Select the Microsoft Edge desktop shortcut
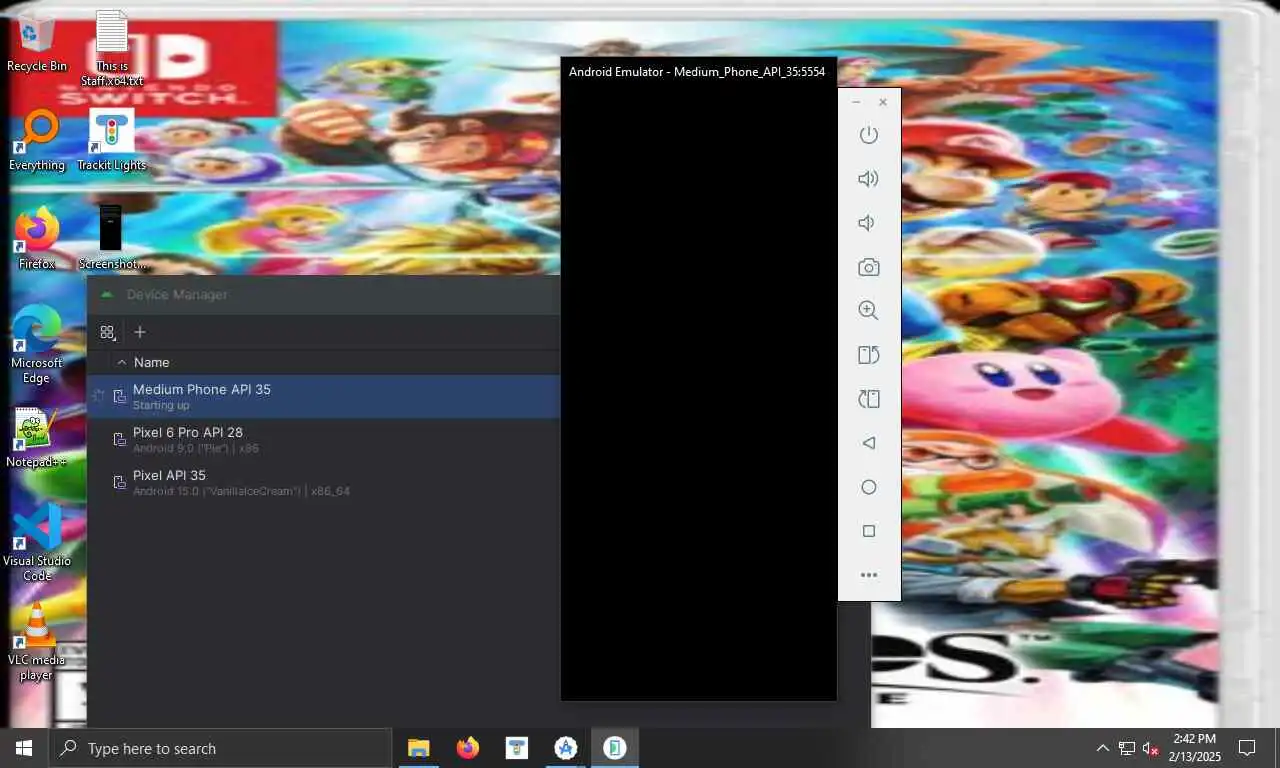Image resolution: width=1280 pixels, height=768 pixels. (37, 346)
